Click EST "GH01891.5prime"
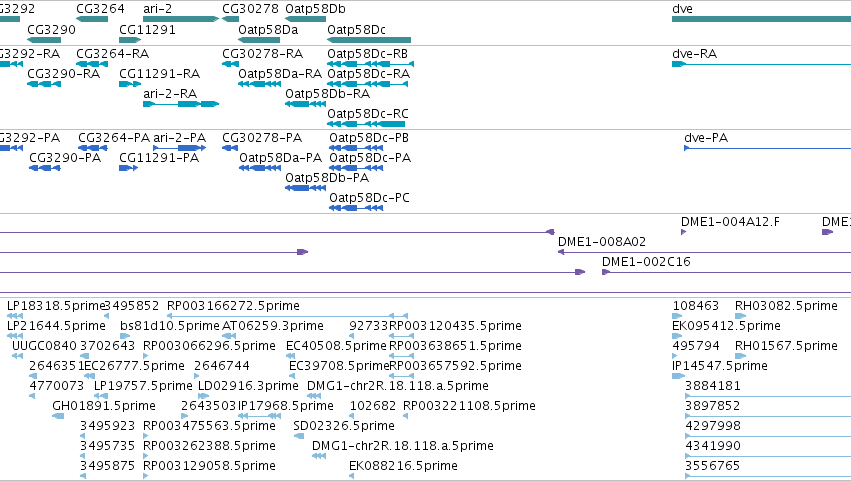 coord(104,406)
